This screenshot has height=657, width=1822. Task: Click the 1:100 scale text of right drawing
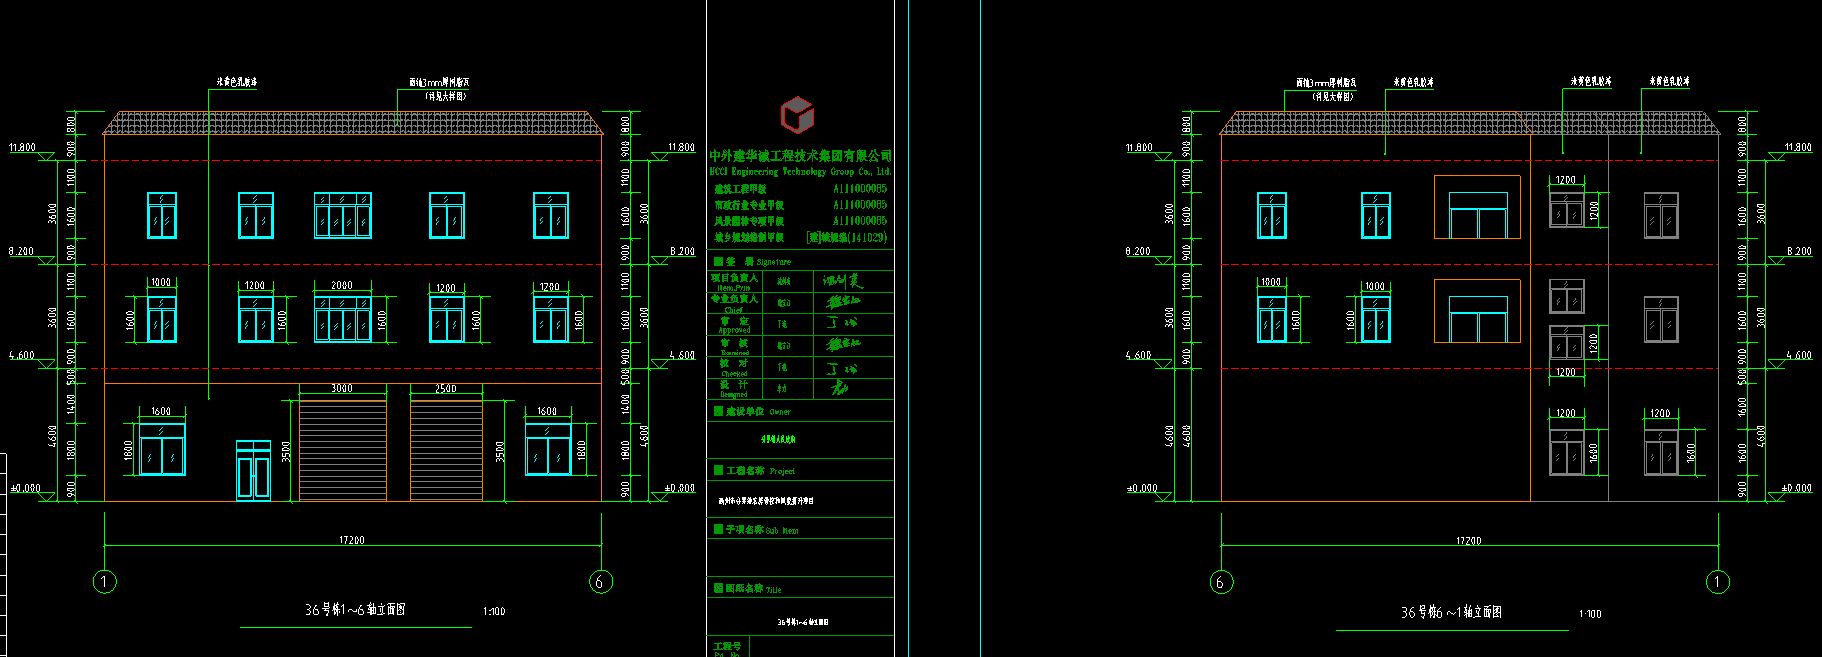tap(1590, 614)
